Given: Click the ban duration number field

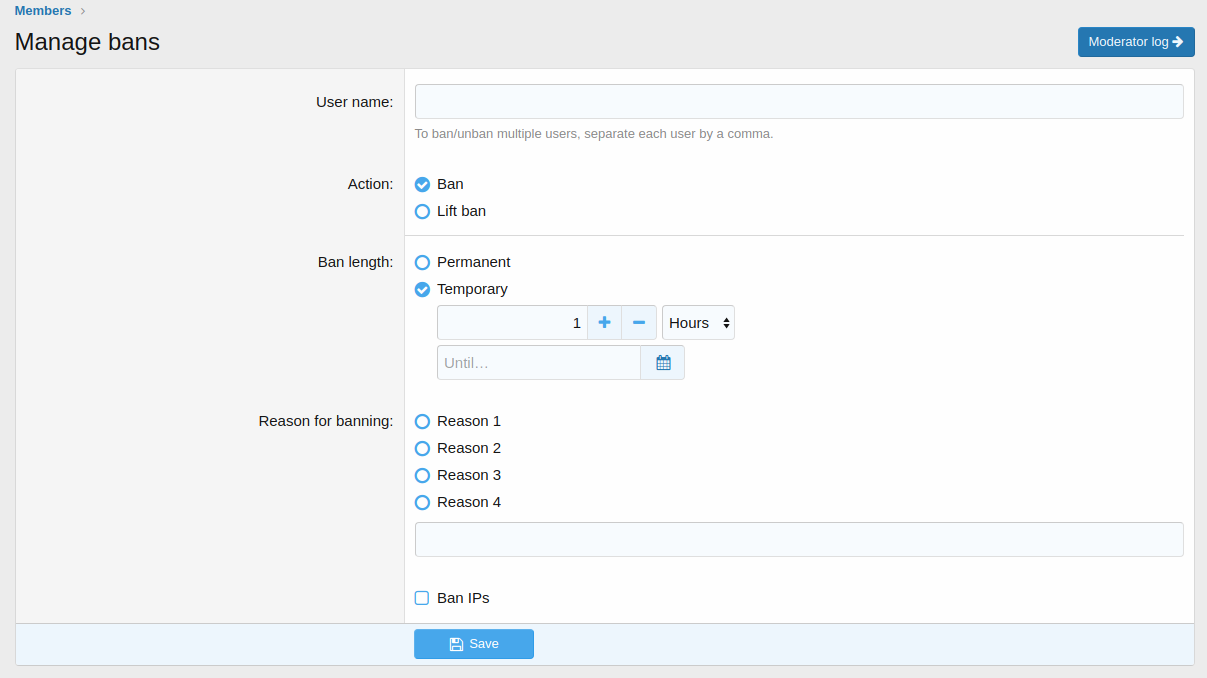Looking at the screenshot, I should 512,323.
